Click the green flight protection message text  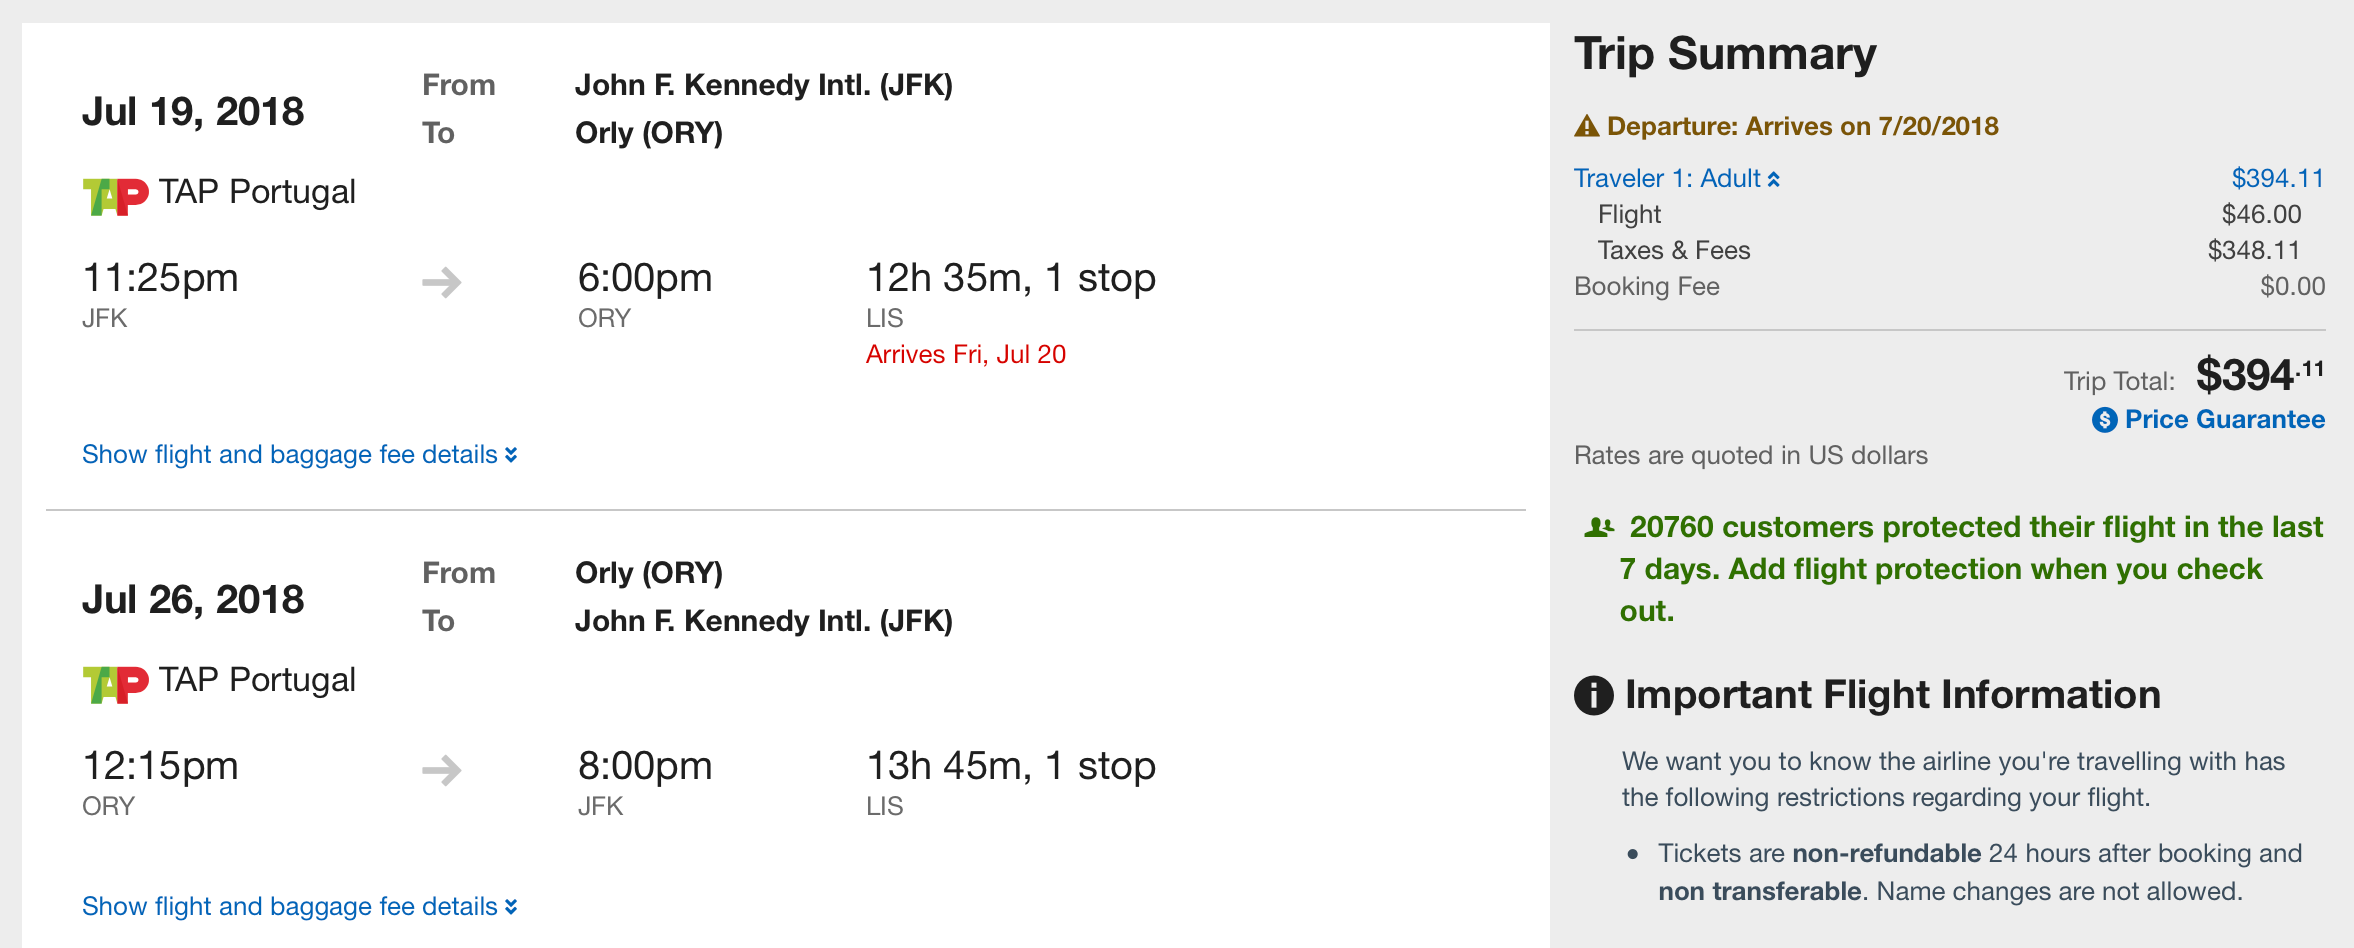click(1950, 568)
